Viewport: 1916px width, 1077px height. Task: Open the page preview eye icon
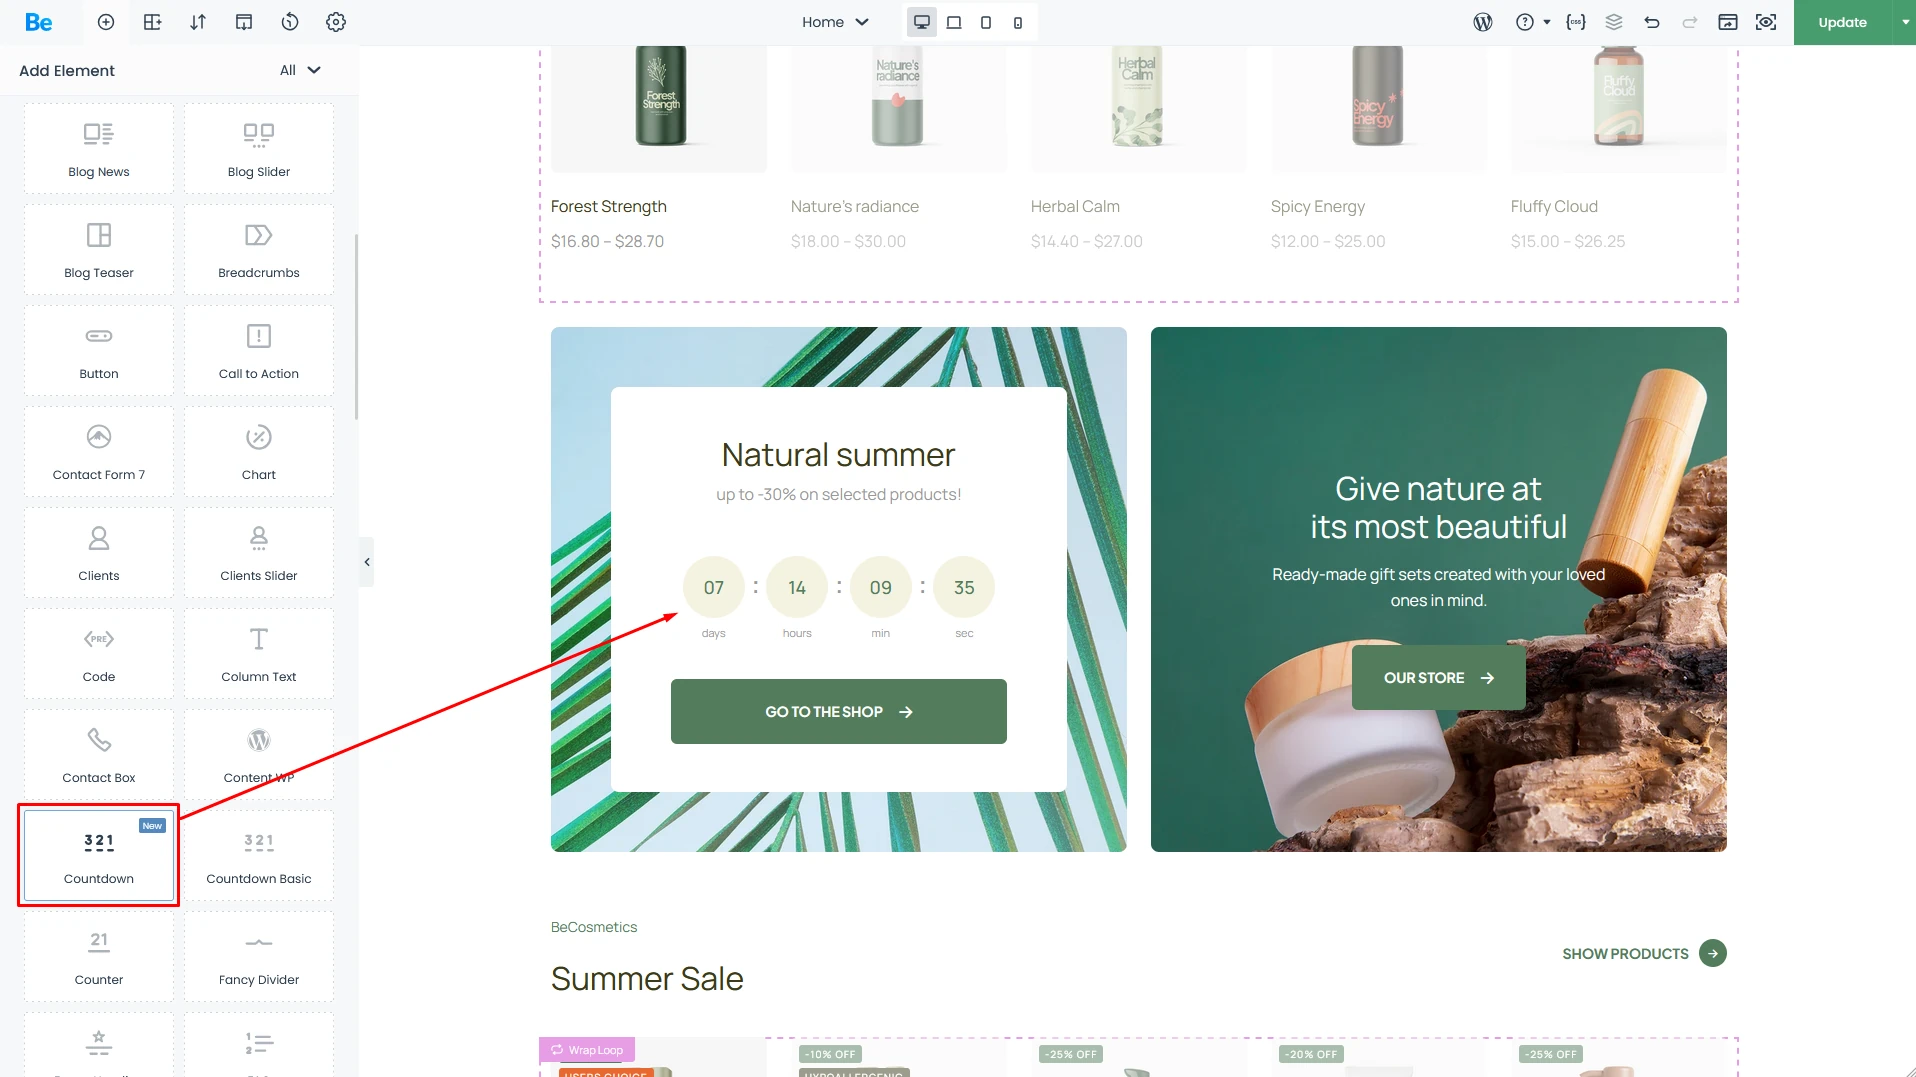1766,22
